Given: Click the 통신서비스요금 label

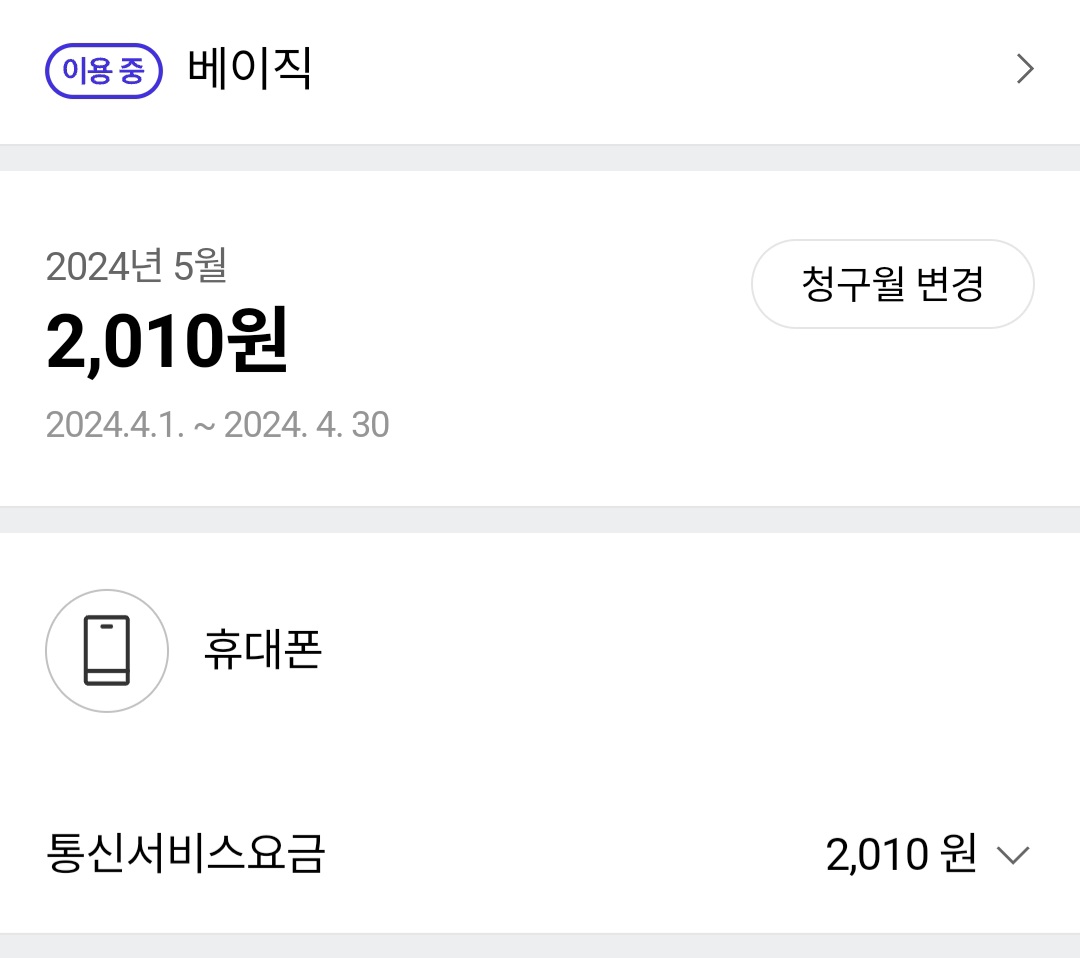Looking at the screenshot, I should coord(186,855).
